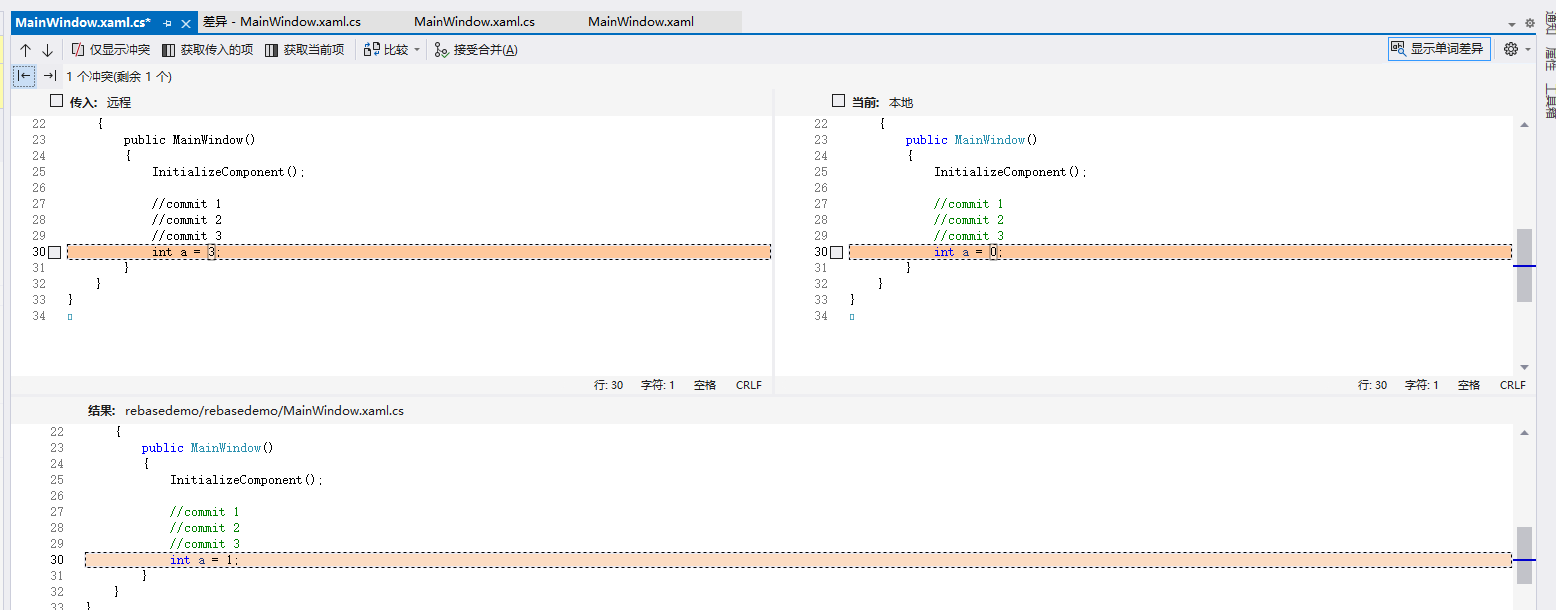Click '字符: 1' in the incoming pane status

(658, 385)
